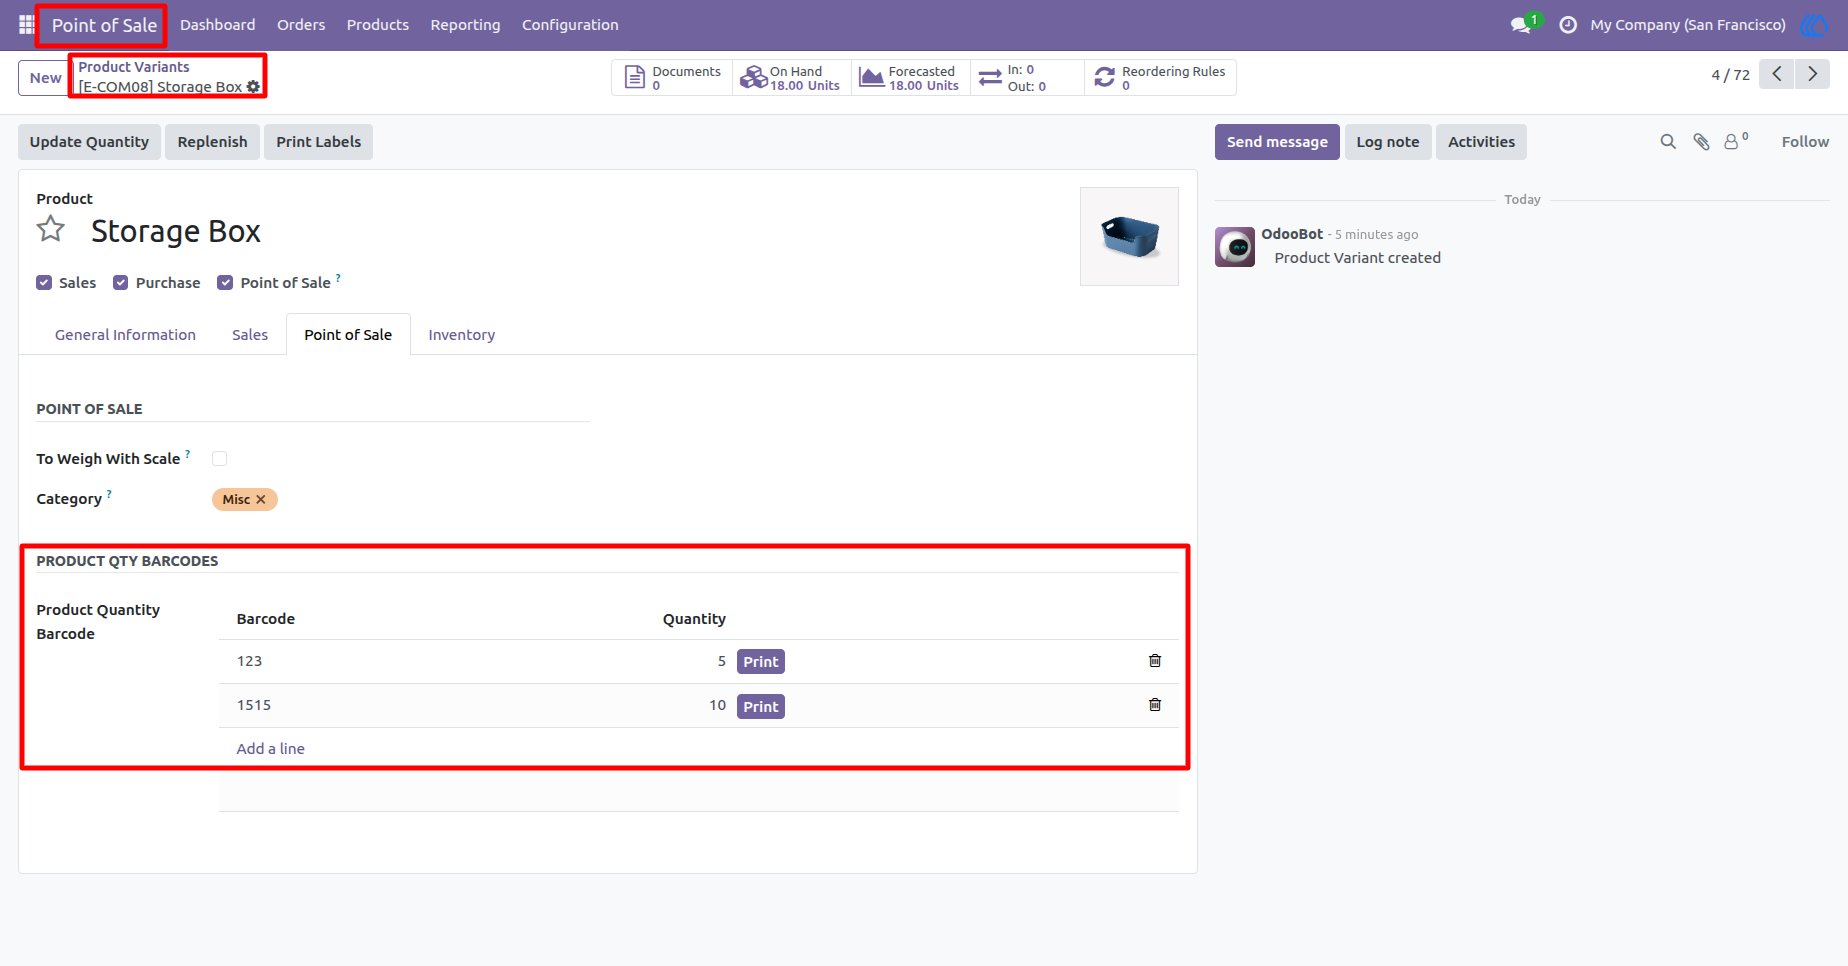Viewport: 1848px width, 966px height.
Task: Open the apps grid menu icon
Action: pyautogui.click(x=27, y=25)
